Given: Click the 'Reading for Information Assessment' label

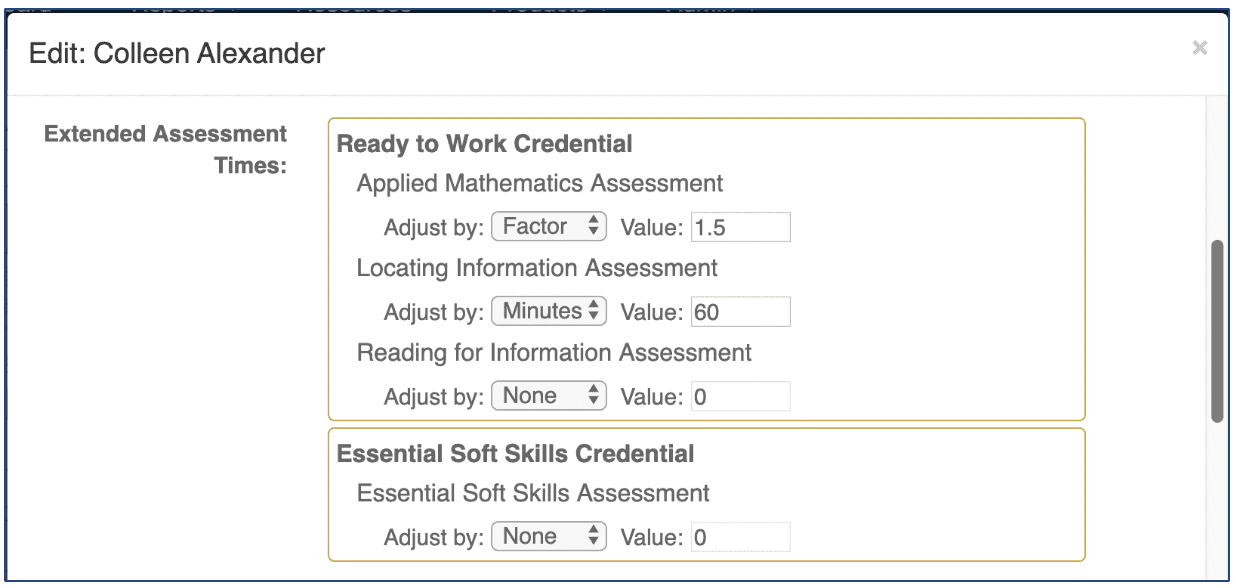Looking at the screenshot, I should 554,353.
